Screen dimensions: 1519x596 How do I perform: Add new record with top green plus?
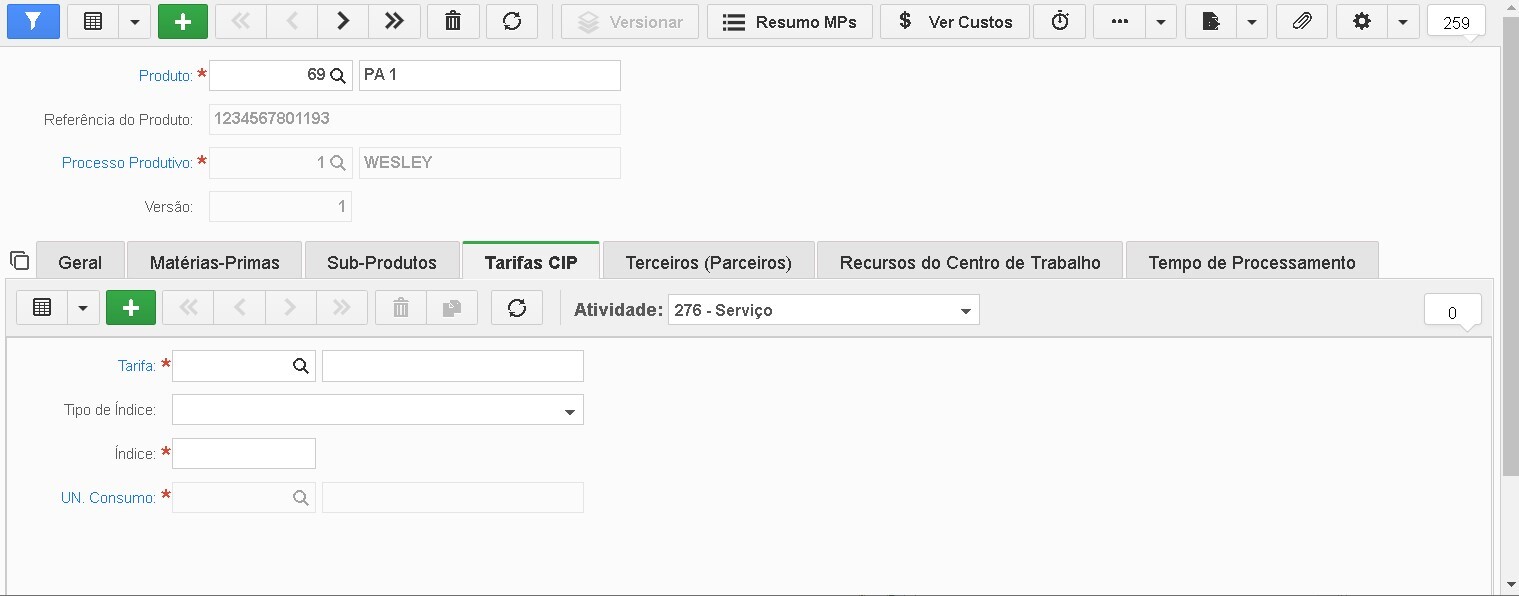tap(183, 21)
